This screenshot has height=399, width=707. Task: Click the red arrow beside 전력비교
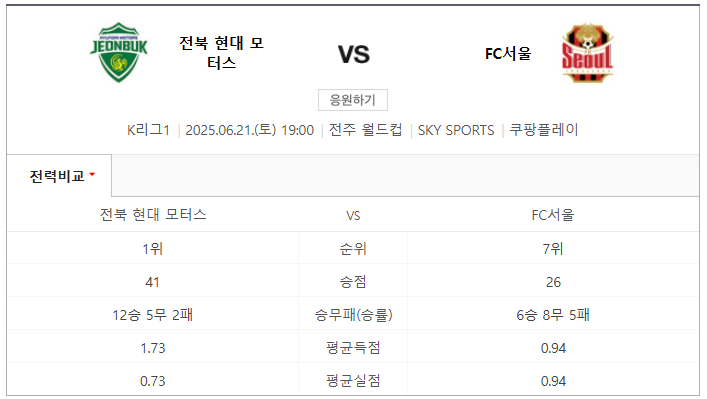coord(92,174)
